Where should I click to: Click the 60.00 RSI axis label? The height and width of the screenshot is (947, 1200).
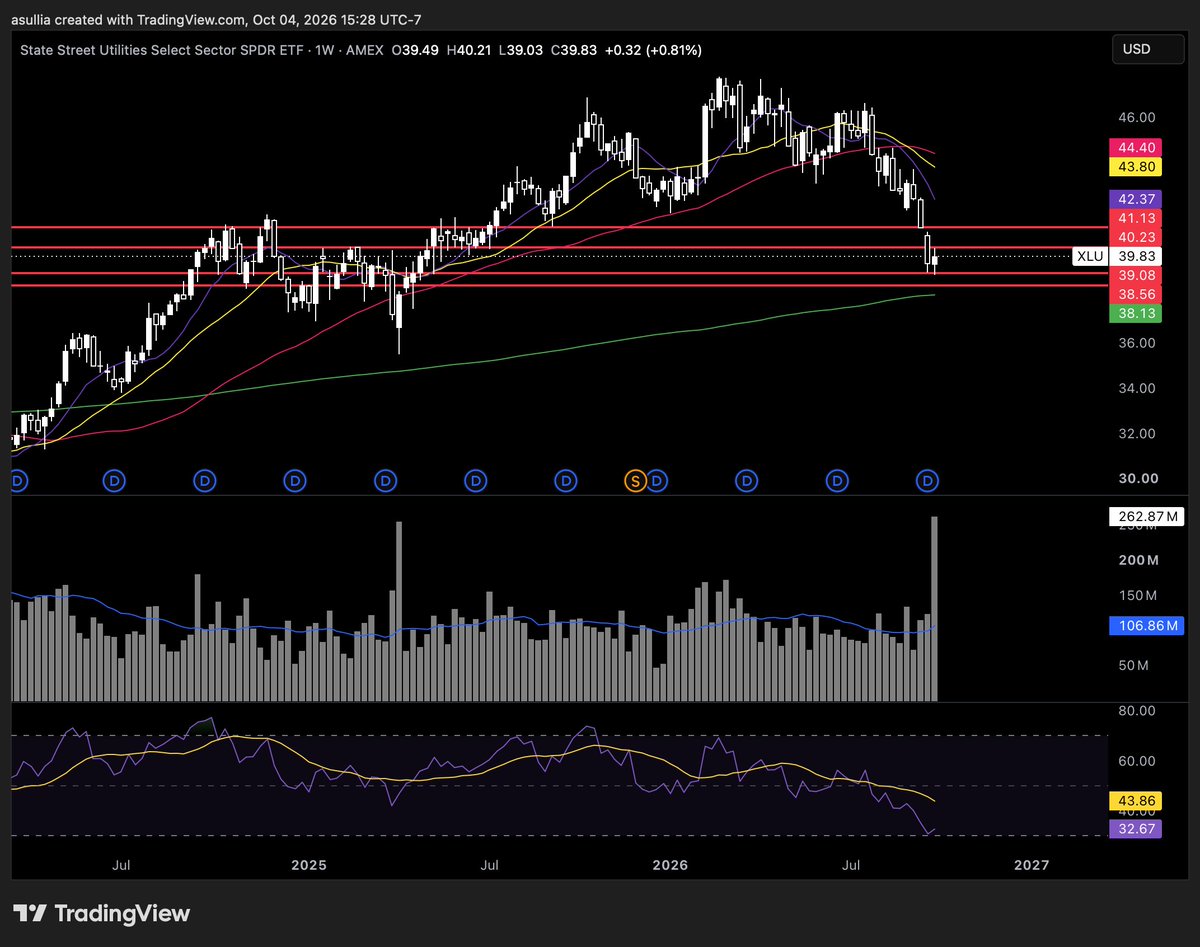1139,761
